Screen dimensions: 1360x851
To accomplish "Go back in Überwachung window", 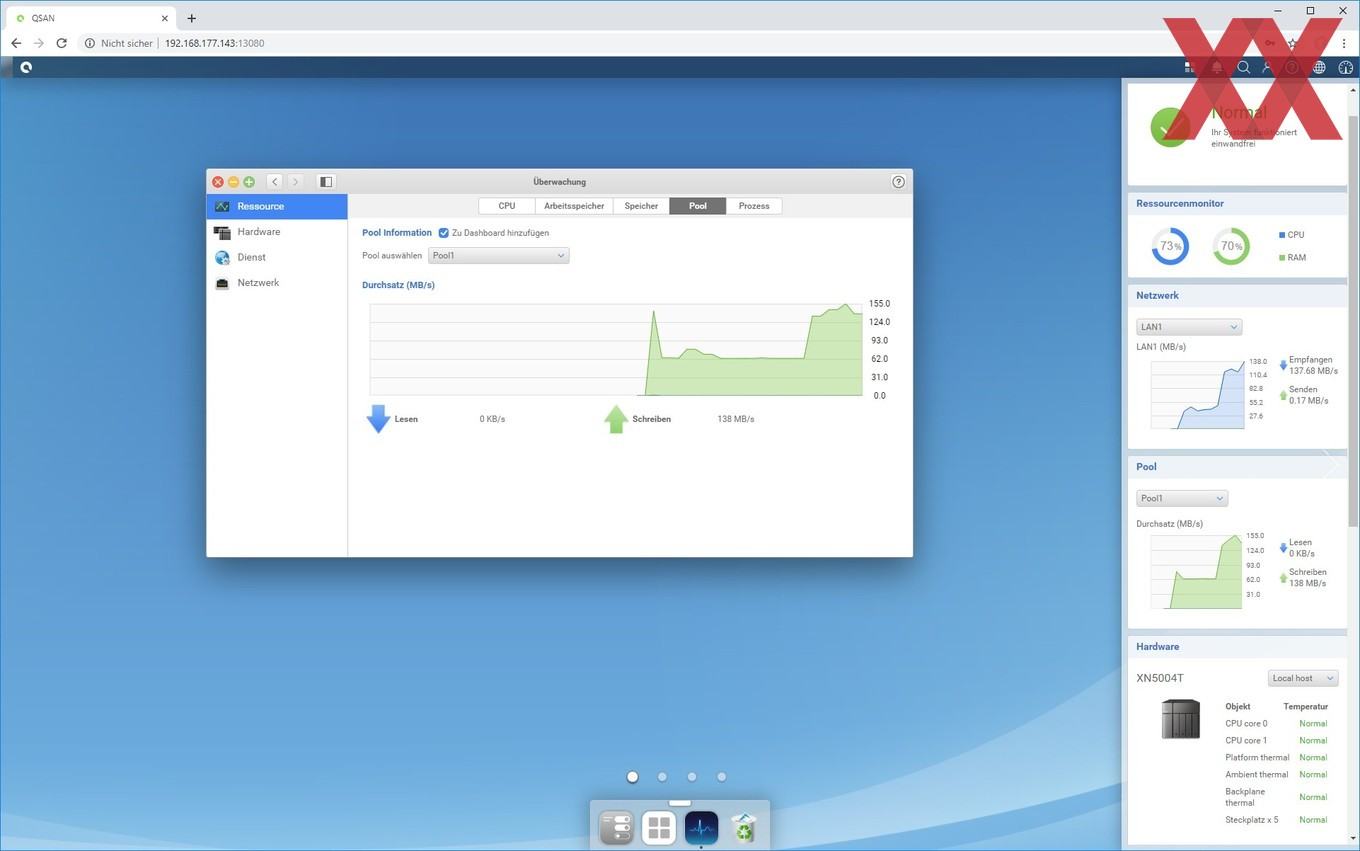I will click(275, 181).
